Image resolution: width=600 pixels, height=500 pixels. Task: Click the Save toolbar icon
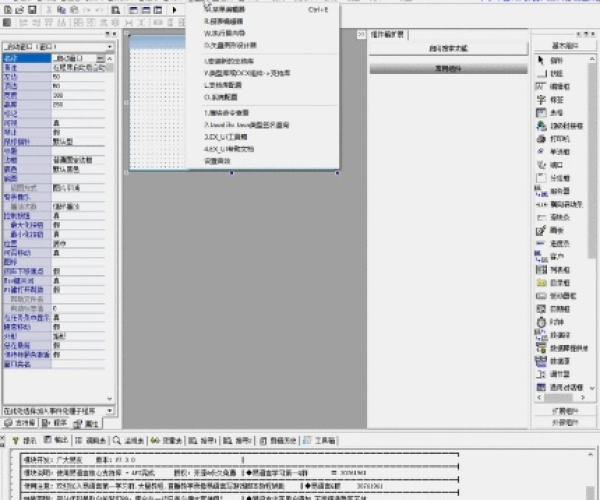(x=32, y=10)
